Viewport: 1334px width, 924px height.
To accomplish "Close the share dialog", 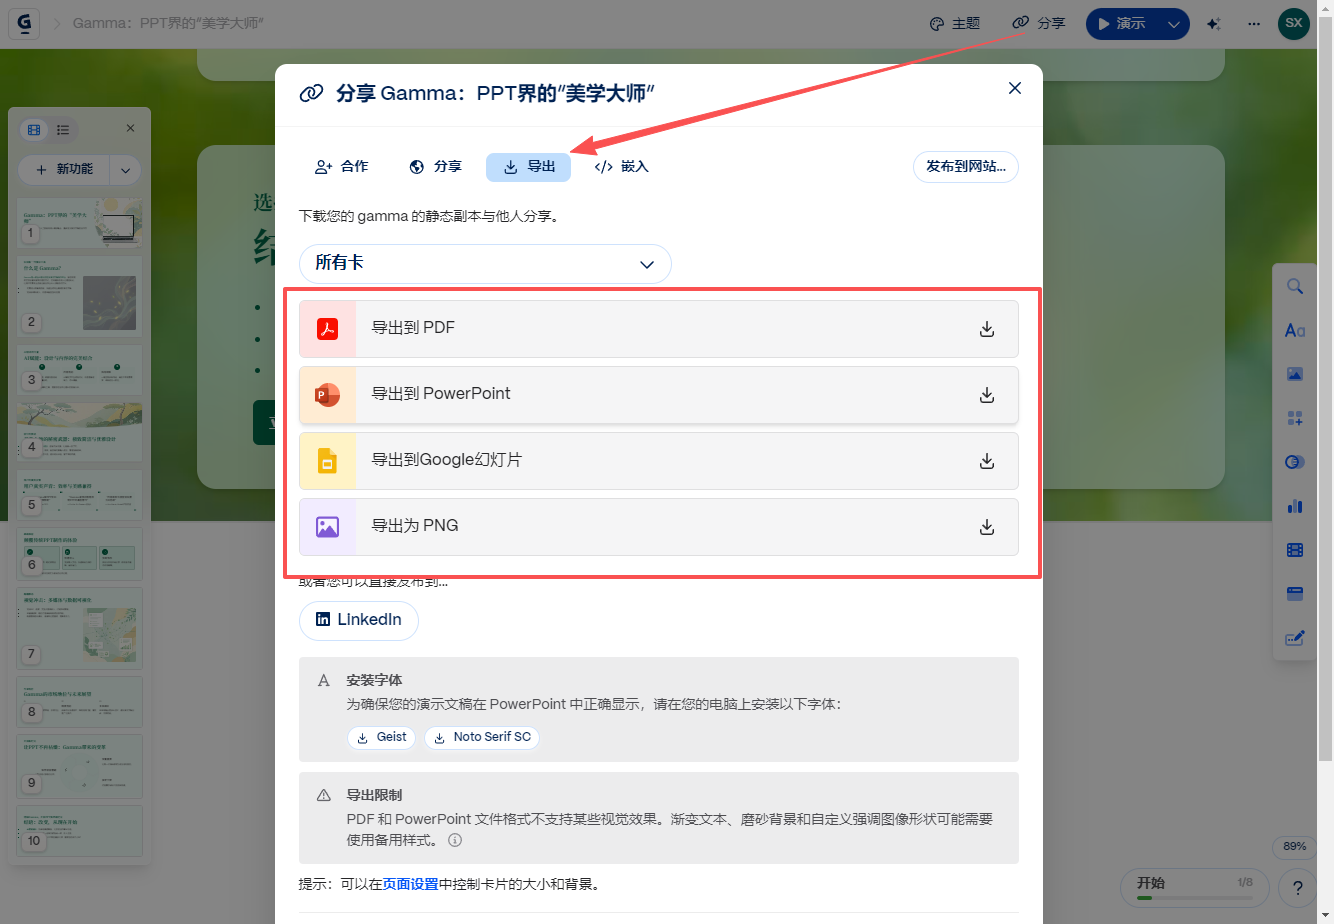I will 1015,88.
